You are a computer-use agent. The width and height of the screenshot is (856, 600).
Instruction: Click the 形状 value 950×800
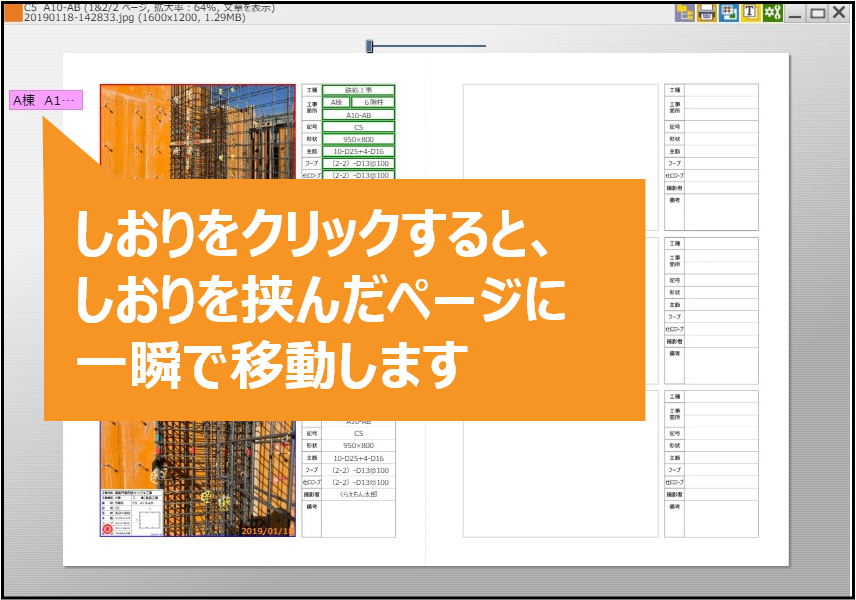point(358,141)
